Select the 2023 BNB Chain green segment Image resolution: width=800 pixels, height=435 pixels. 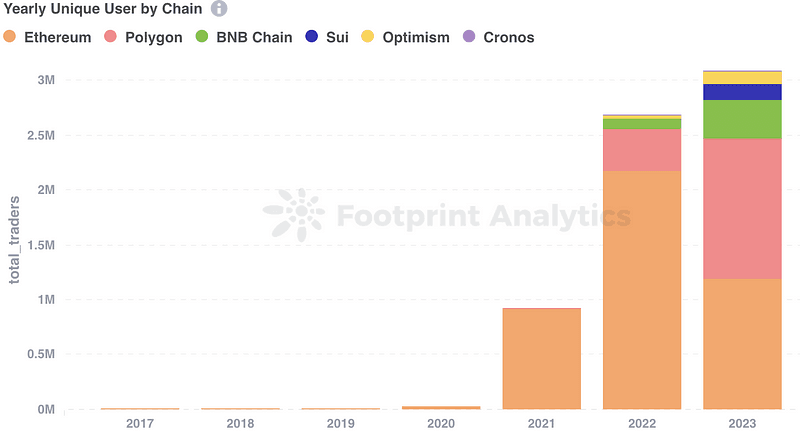pos(742,119)
